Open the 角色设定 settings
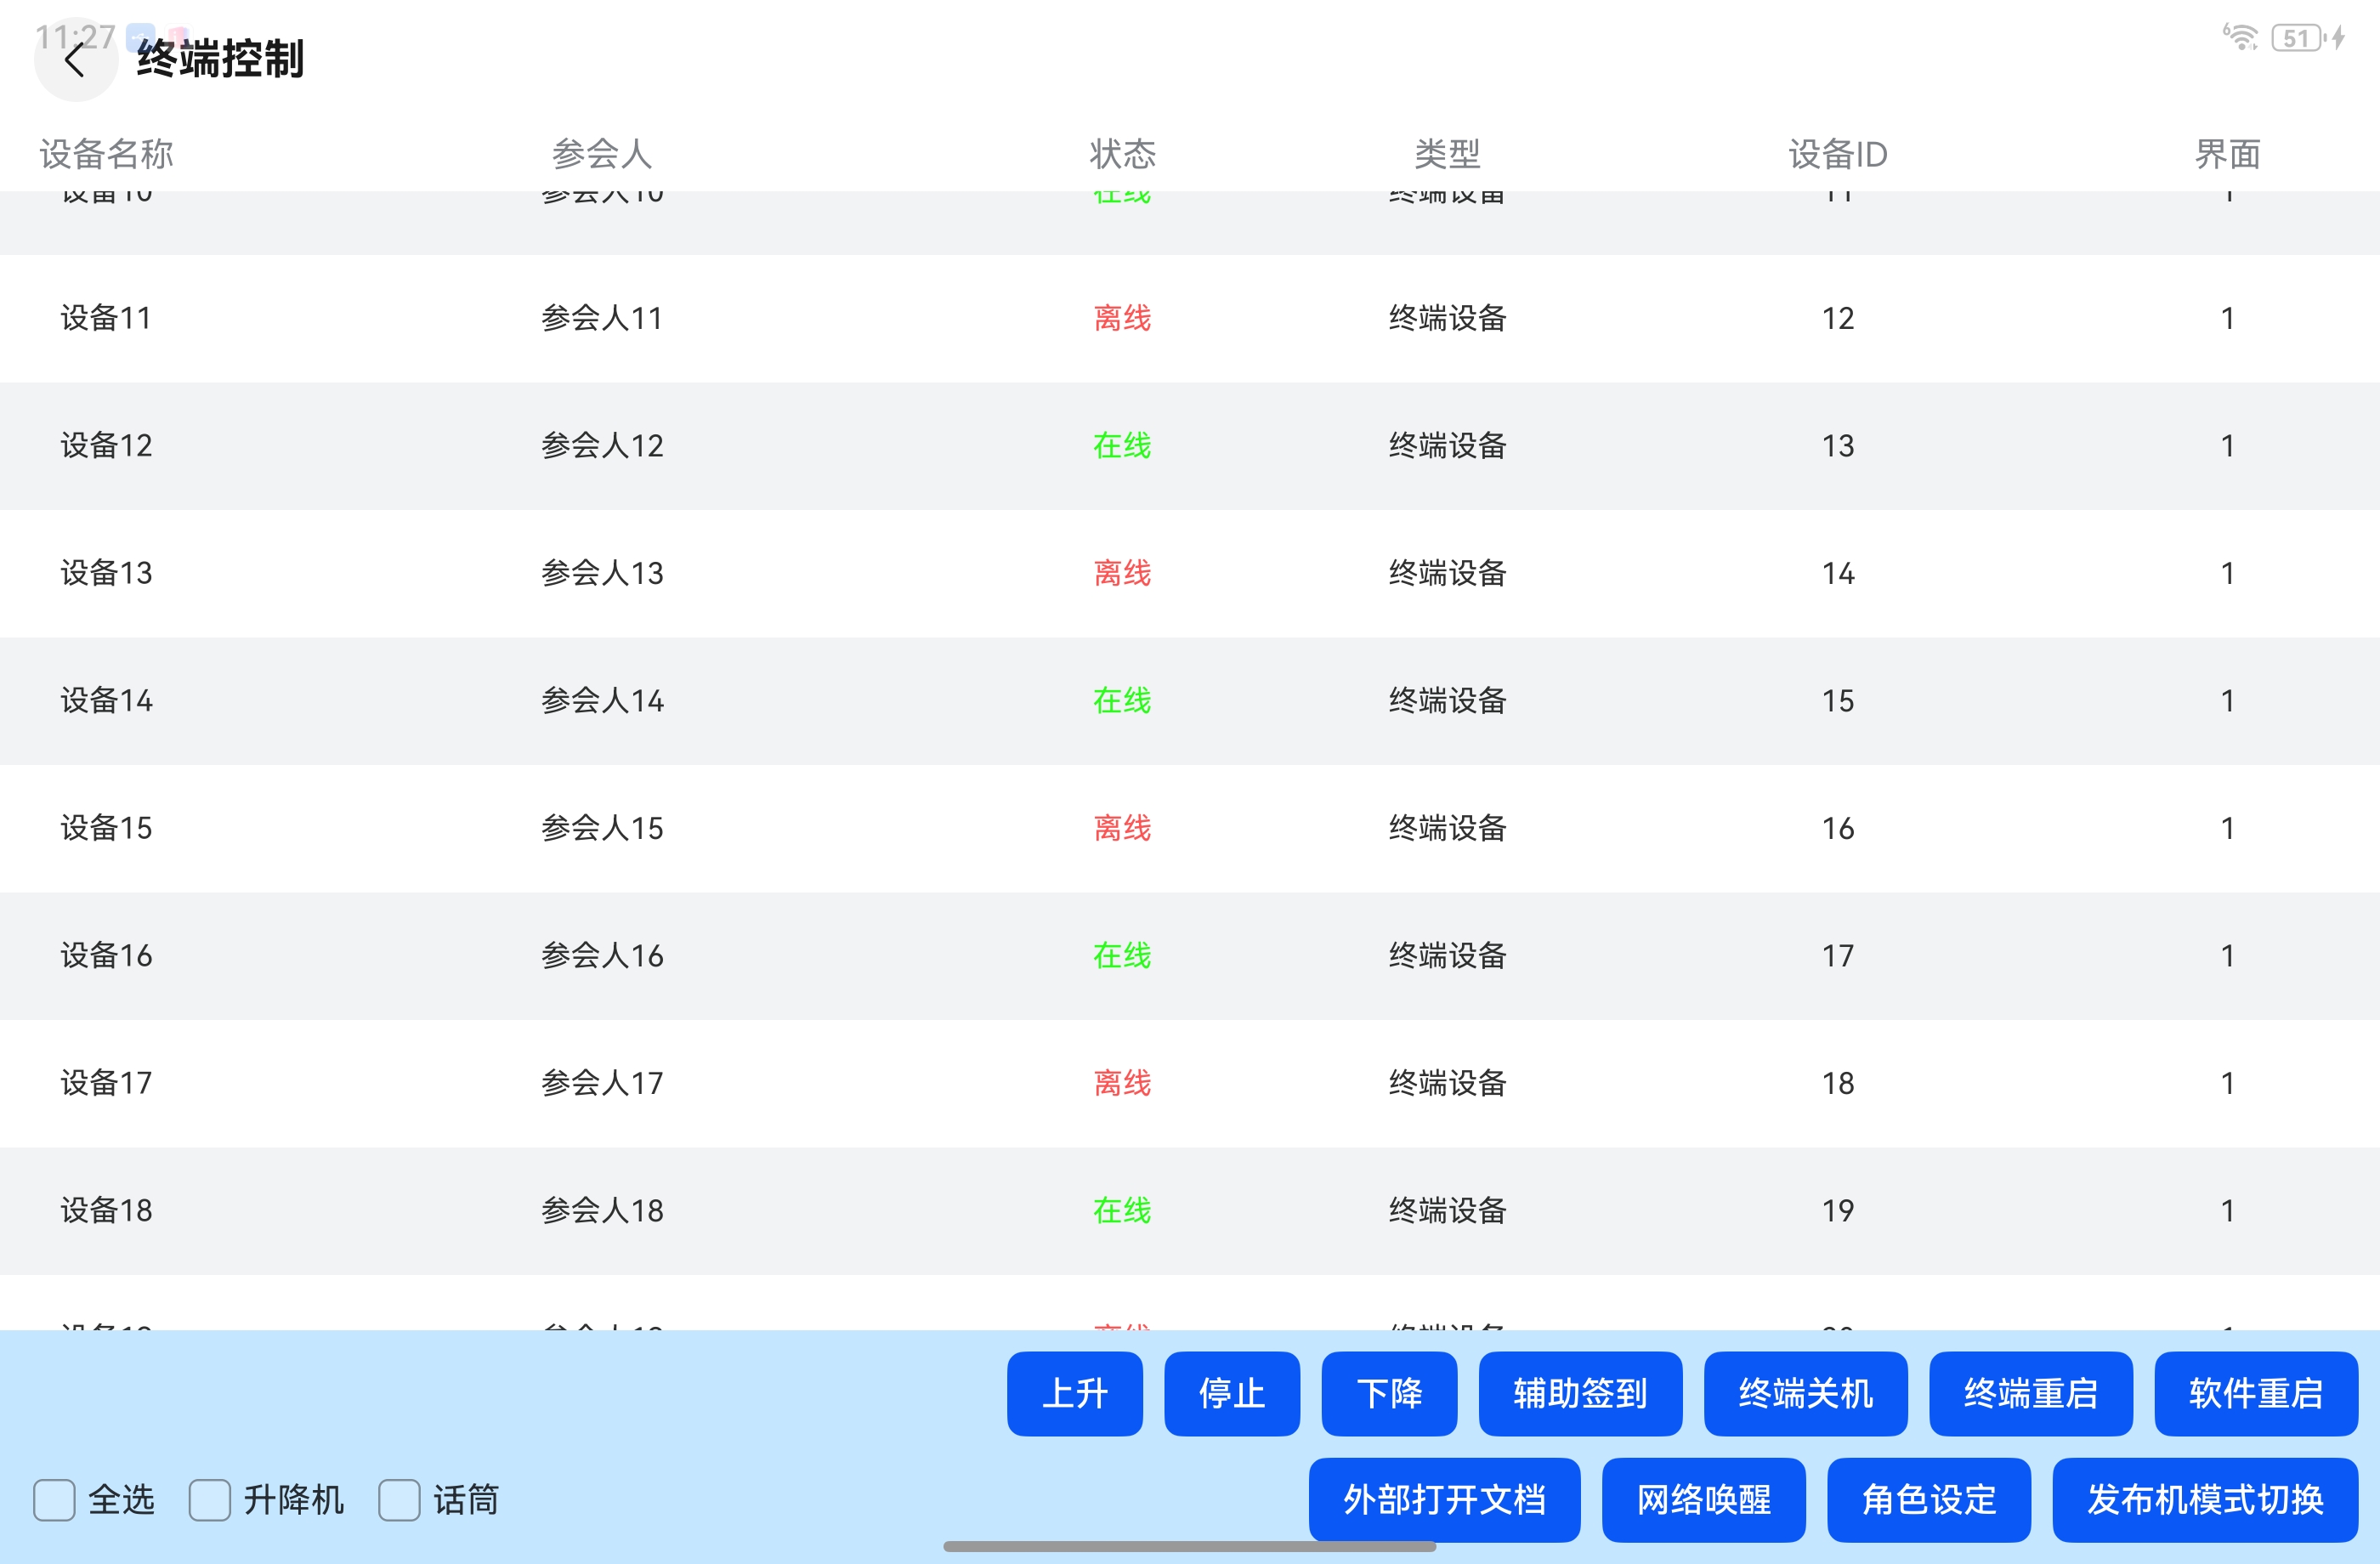Viewport: 2380px width, 1564px height. coord(1928,1499)
